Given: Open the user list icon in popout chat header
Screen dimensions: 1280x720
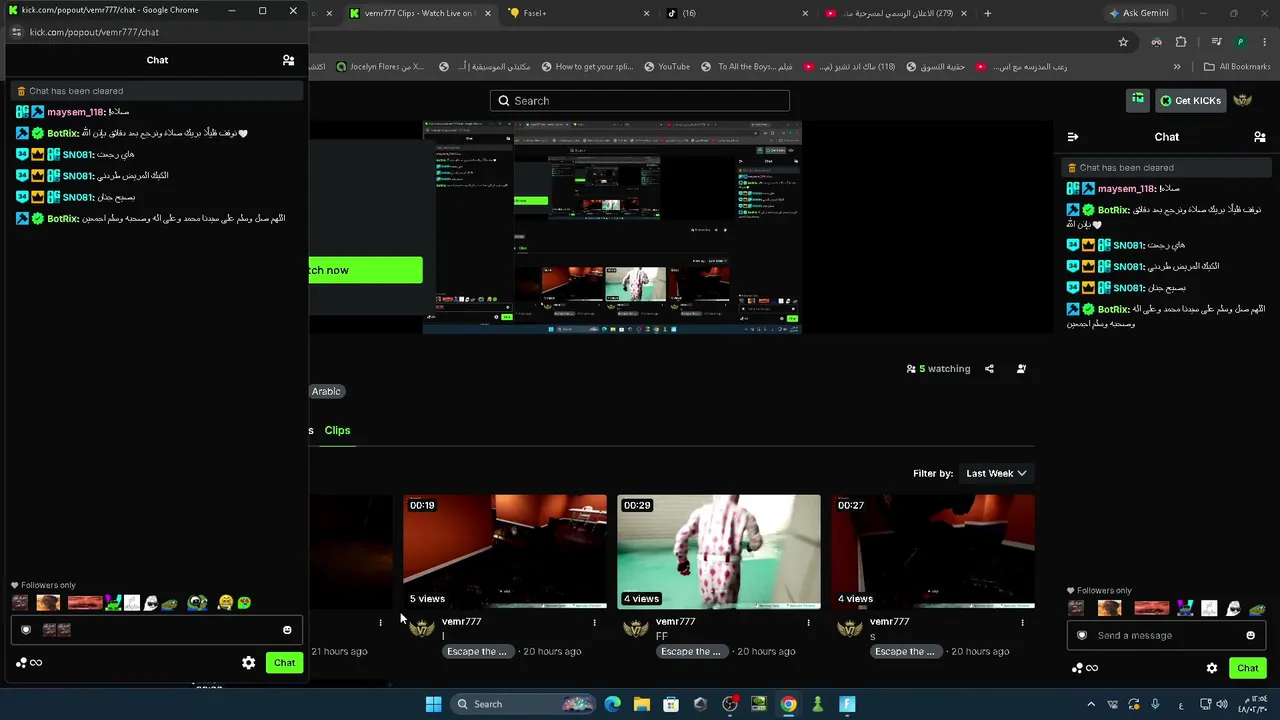Looking at the screenshot, I should [288, 60].
